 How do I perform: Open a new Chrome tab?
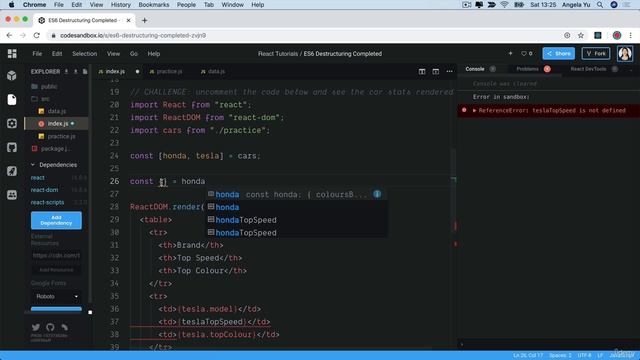[x=144, y=20]
